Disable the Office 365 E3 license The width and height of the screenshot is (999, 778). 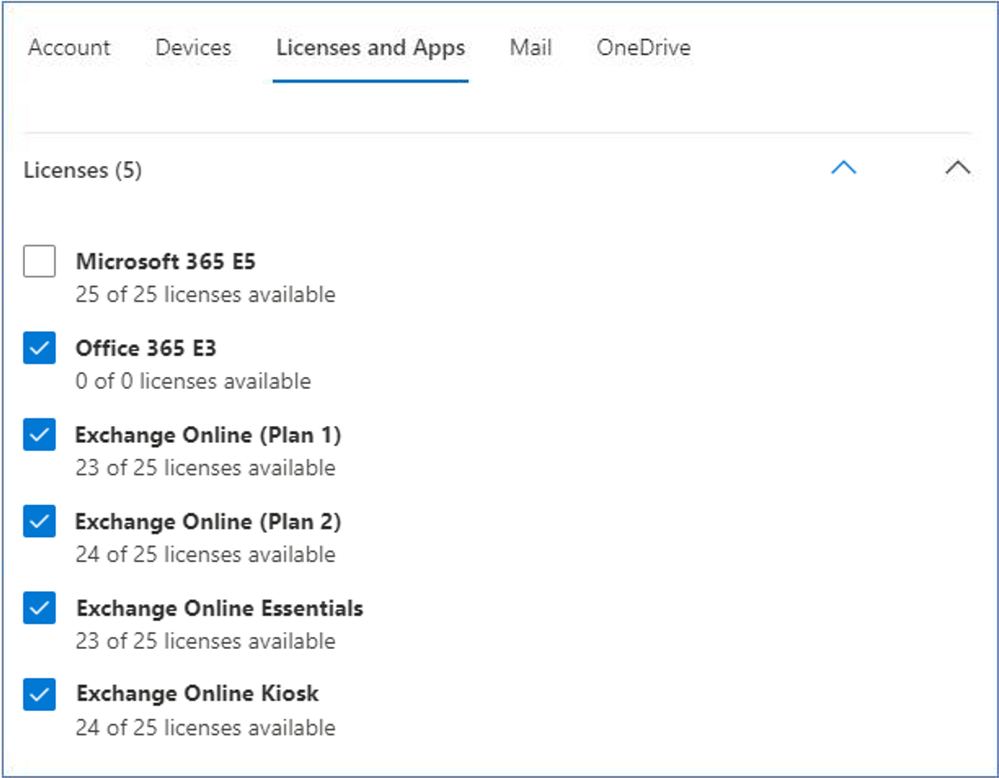[x=39, y=348]
